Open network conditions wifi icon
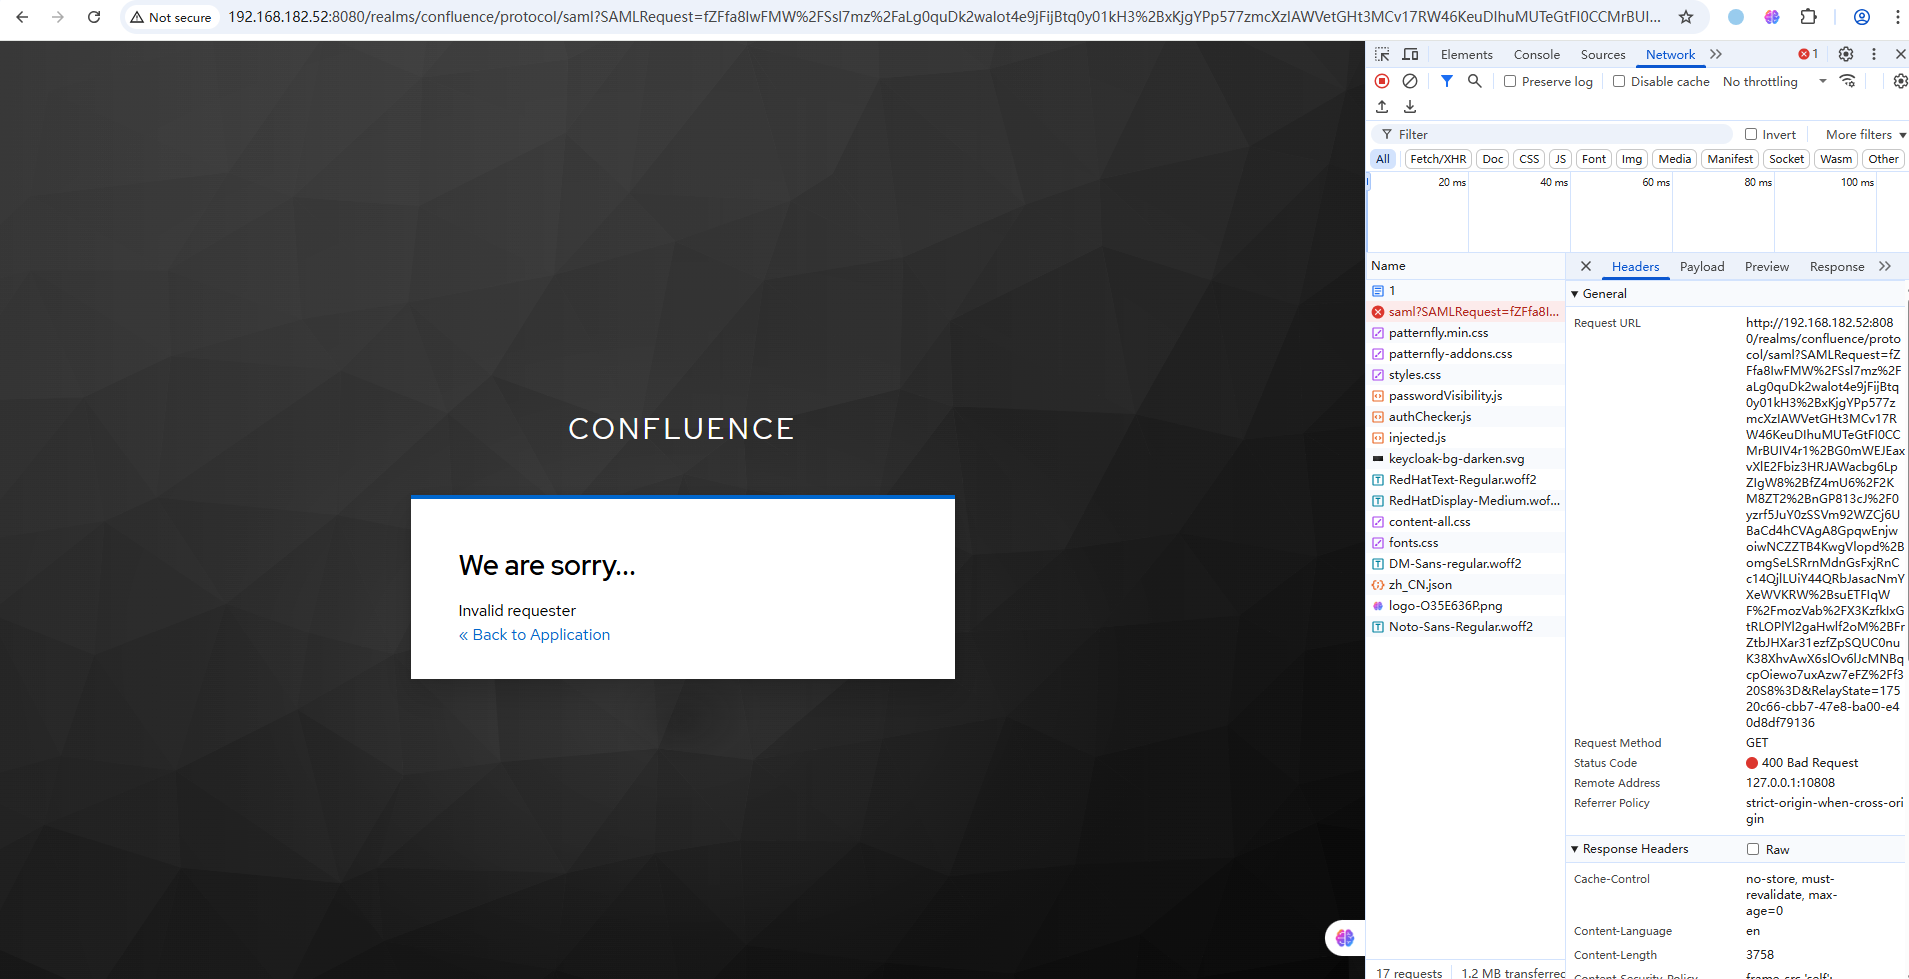The image size is (1909, 979). click(1848, 81)
